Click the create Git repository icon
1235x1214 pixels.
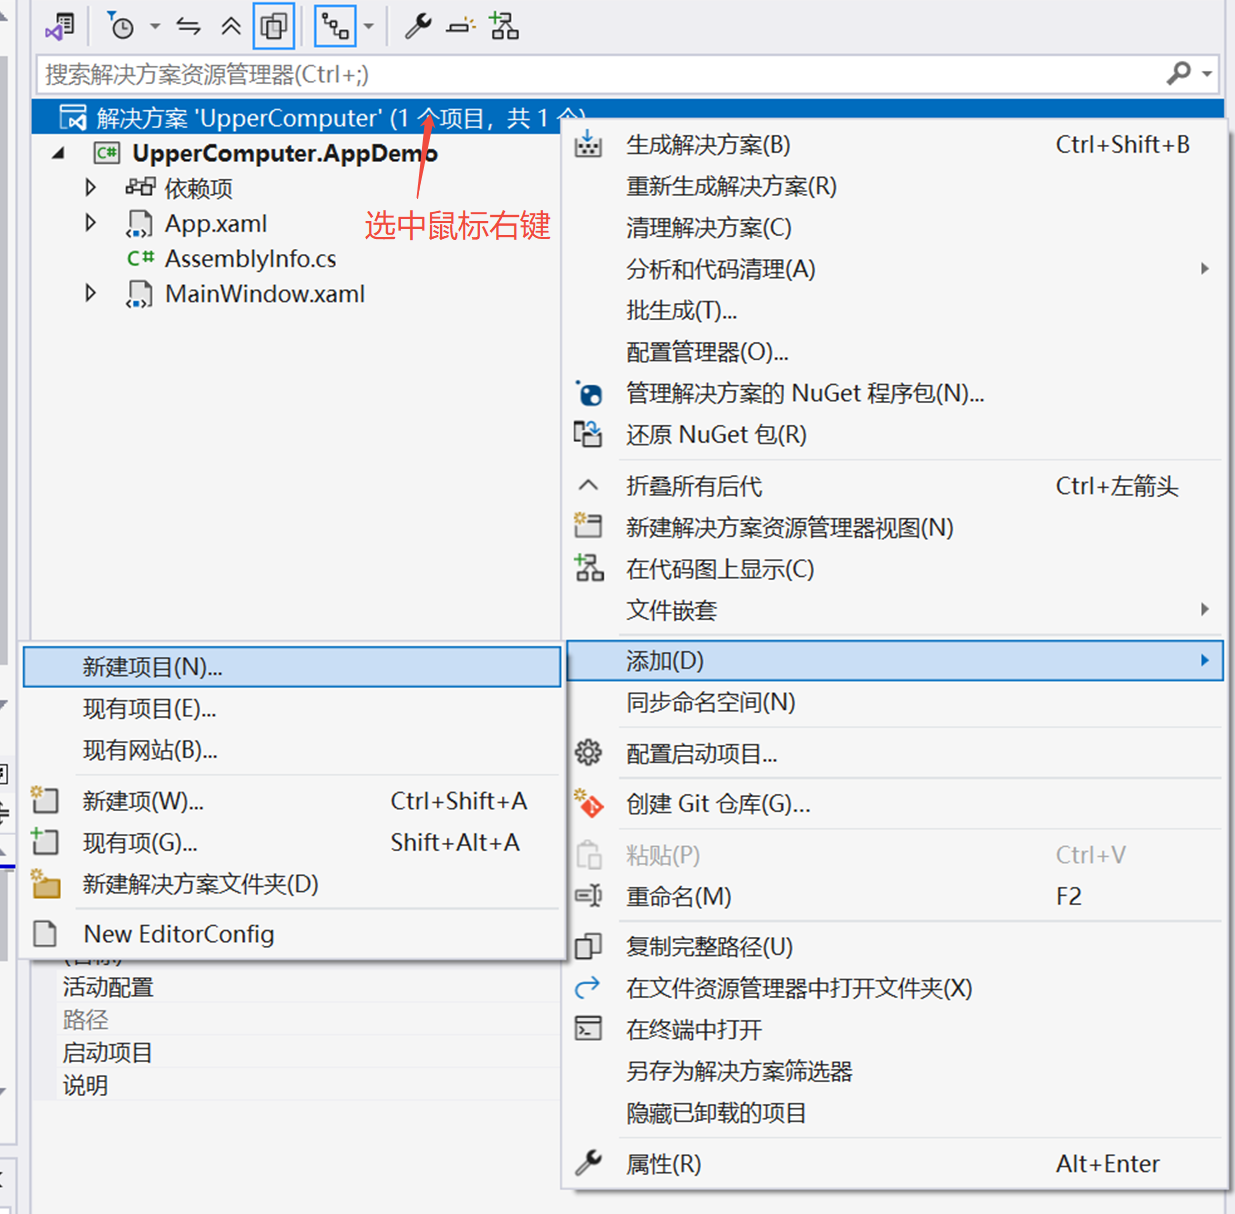(x=588, y=803)
